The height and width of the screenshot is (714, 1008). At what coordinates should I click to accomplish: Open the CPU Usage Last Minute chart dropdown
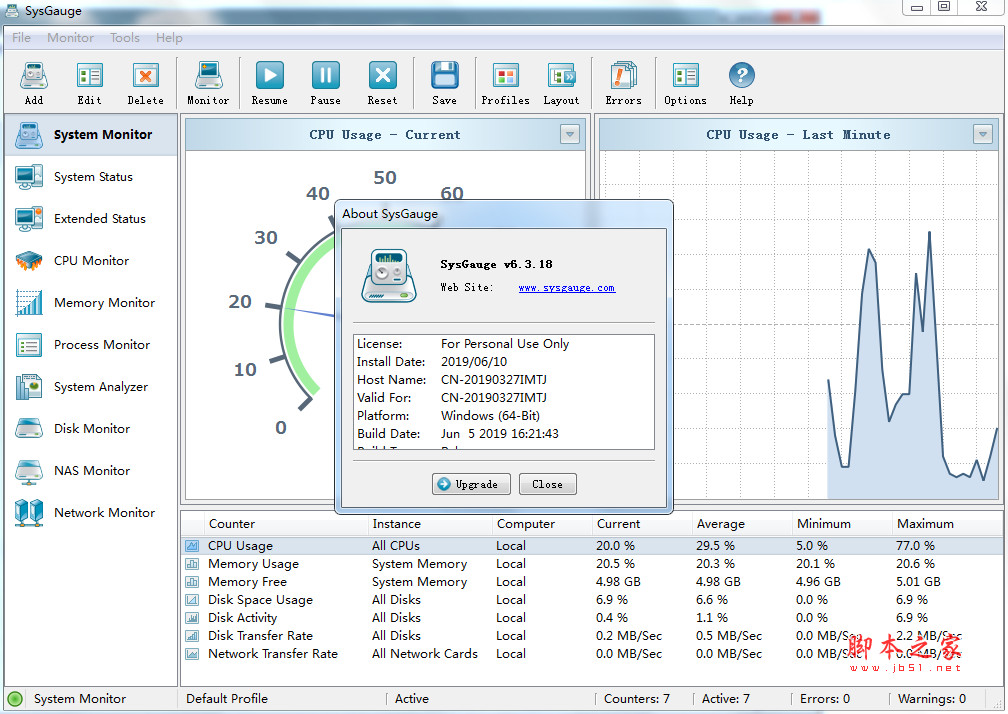pyautogui.click(x=982, y=134)
